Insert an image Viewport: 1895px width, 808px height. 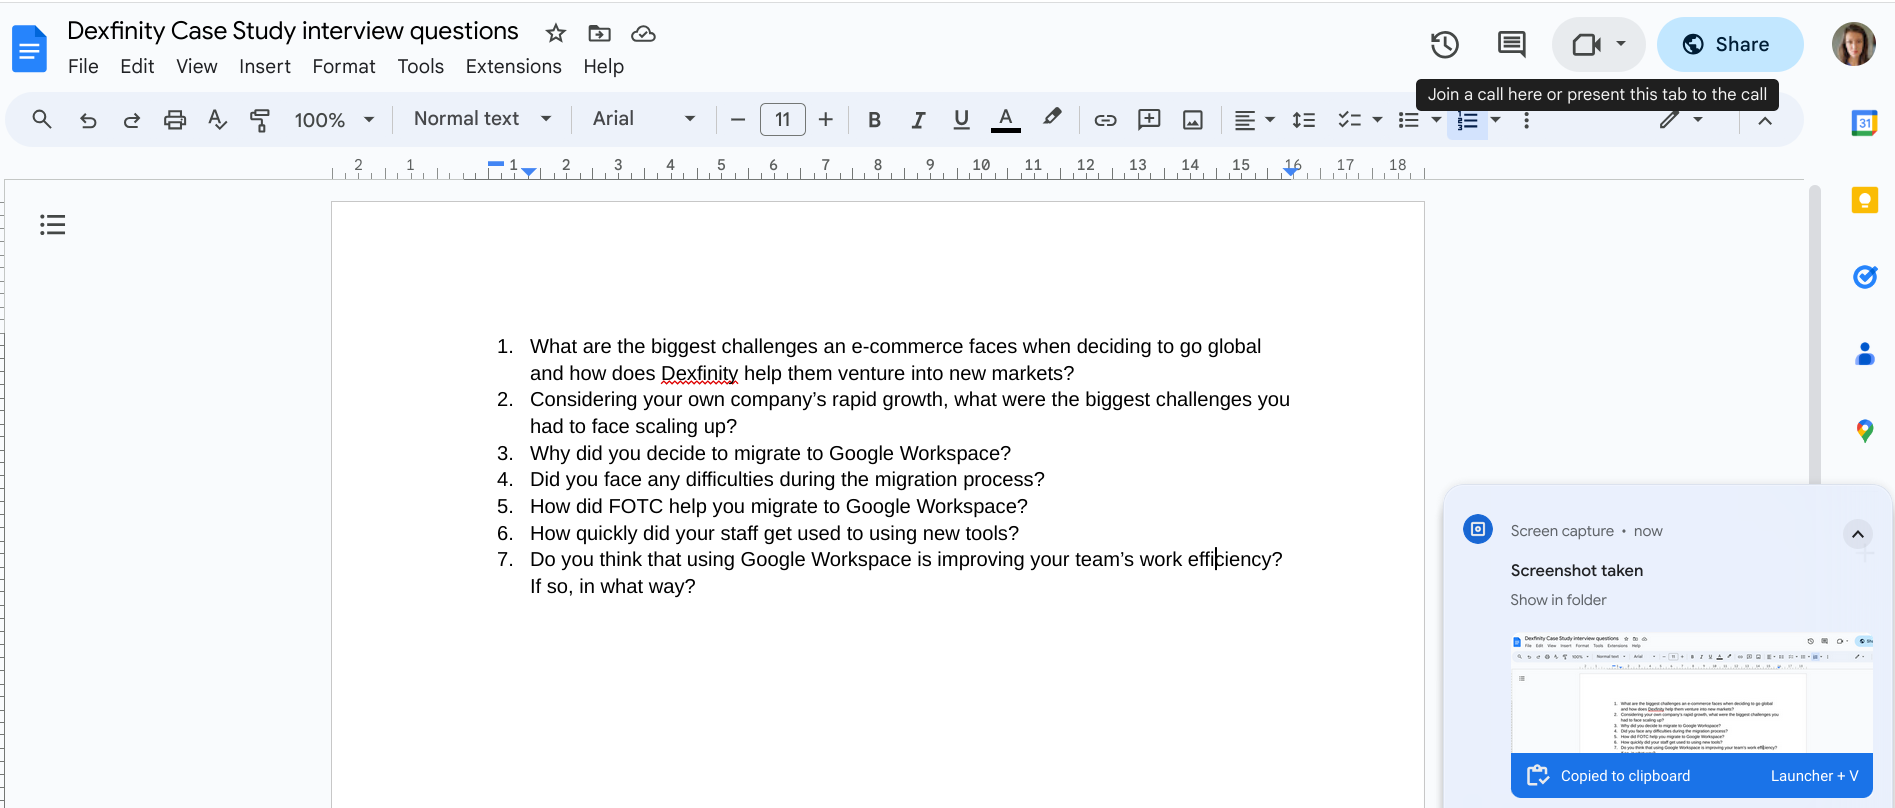point(1192,120)
